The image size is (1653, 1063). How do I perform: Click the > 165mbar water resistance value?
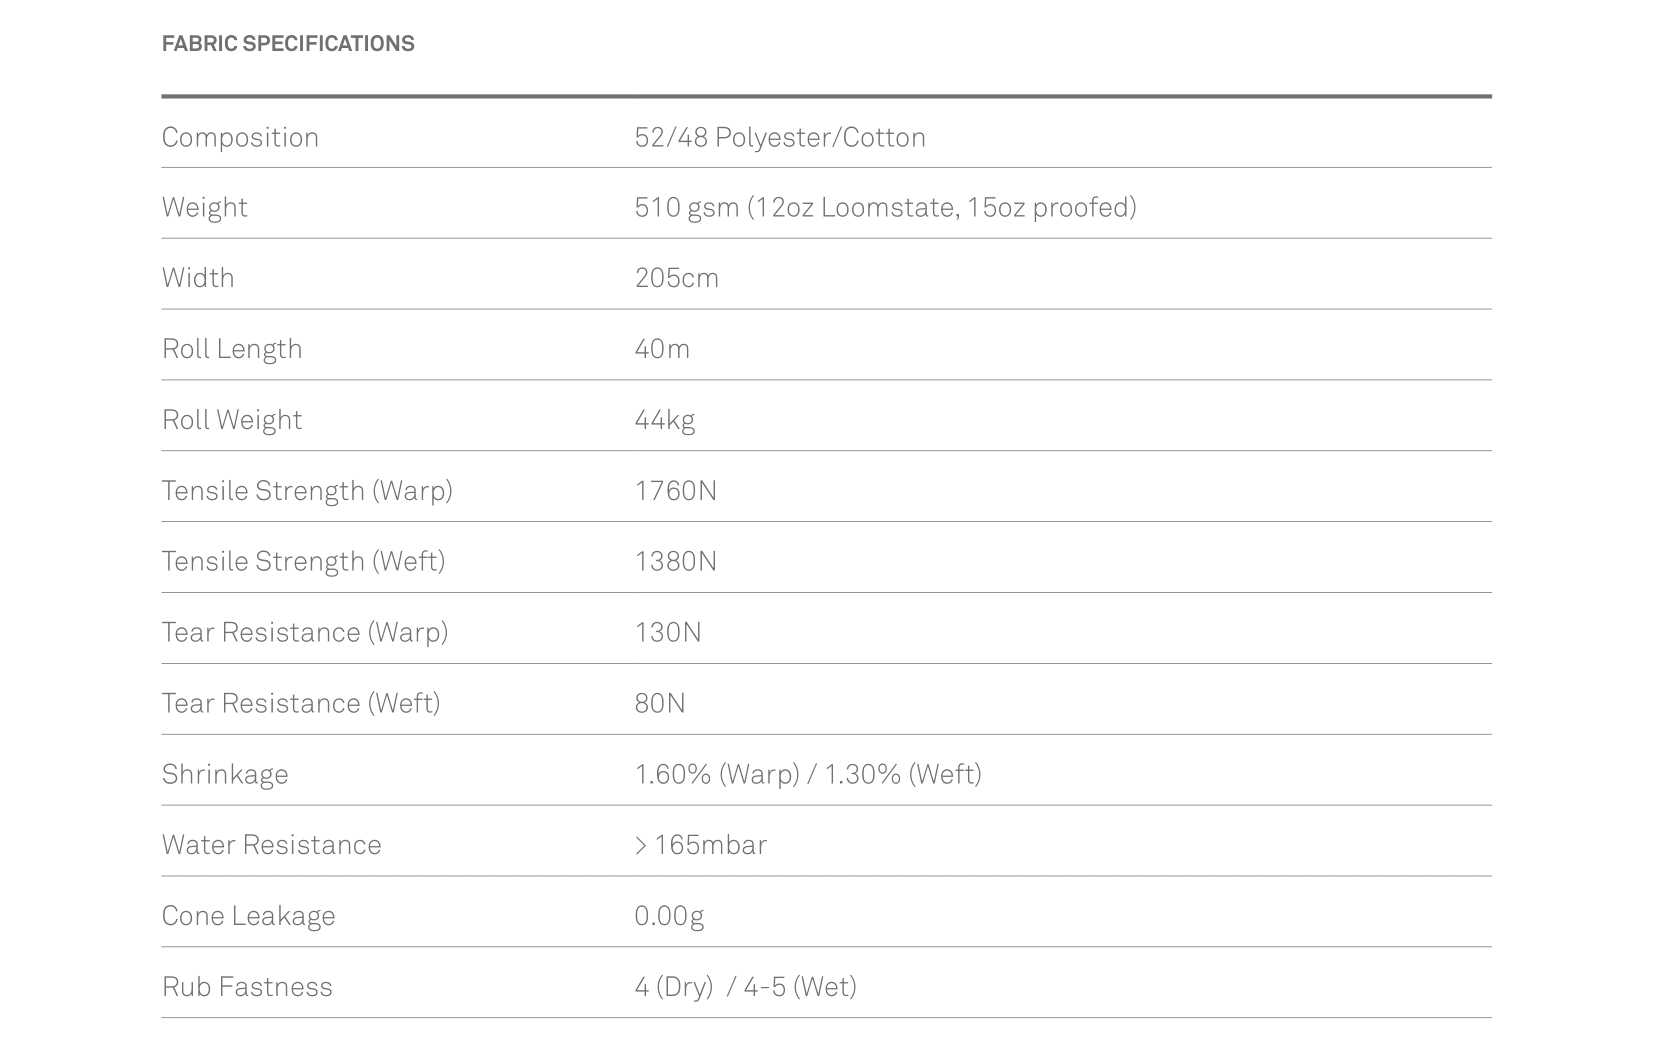(700, 845)
